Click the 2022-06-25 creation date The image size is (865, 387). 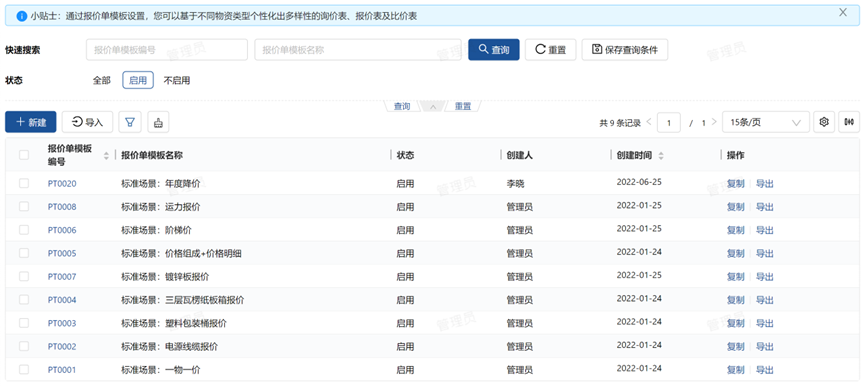pos(639,182)
